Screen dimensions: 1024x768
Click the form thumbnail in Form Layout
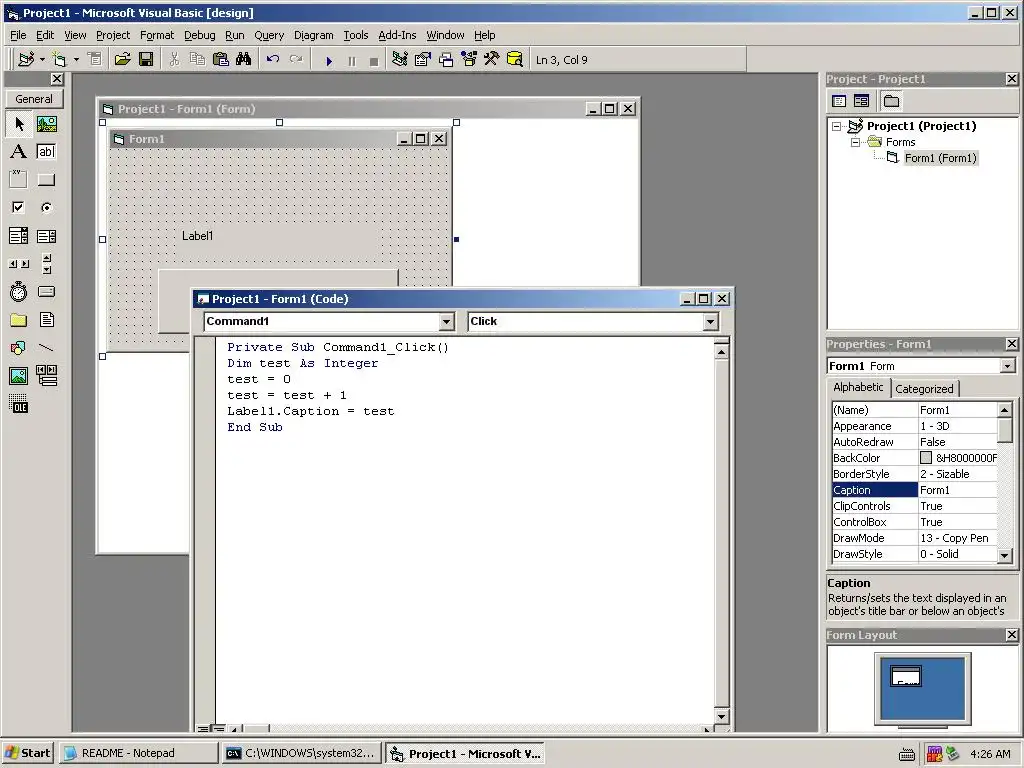(x=906, y=677)
